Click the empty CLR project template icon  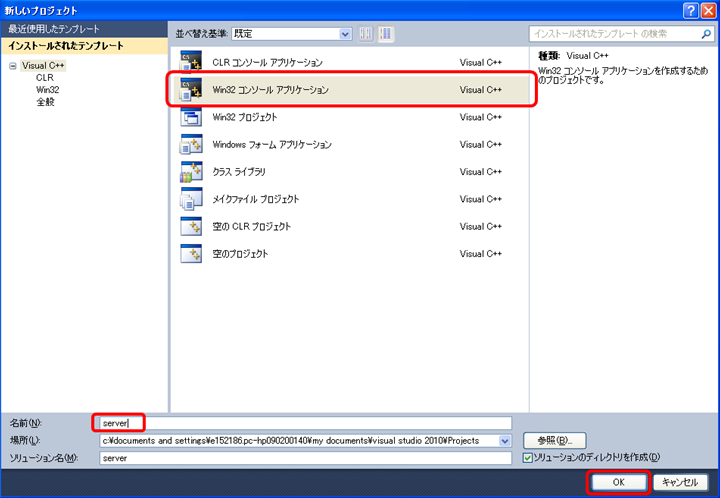(191, 226)
